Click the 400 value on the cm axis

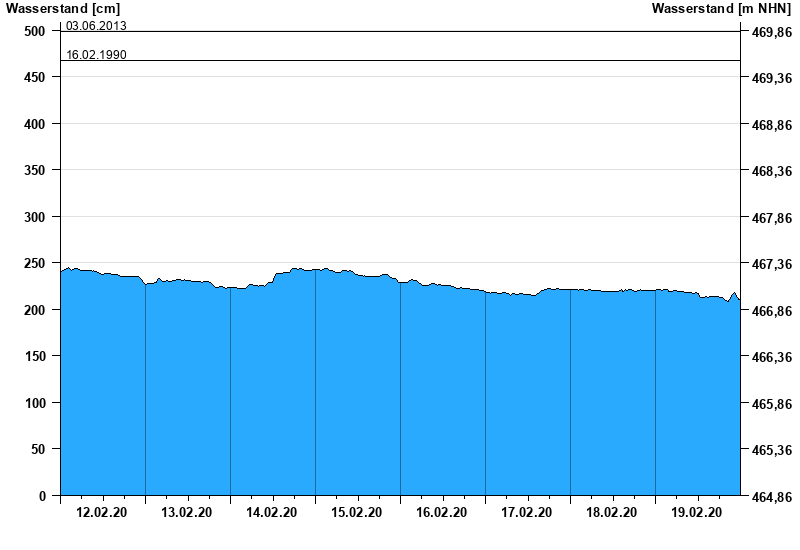(35, 124)
